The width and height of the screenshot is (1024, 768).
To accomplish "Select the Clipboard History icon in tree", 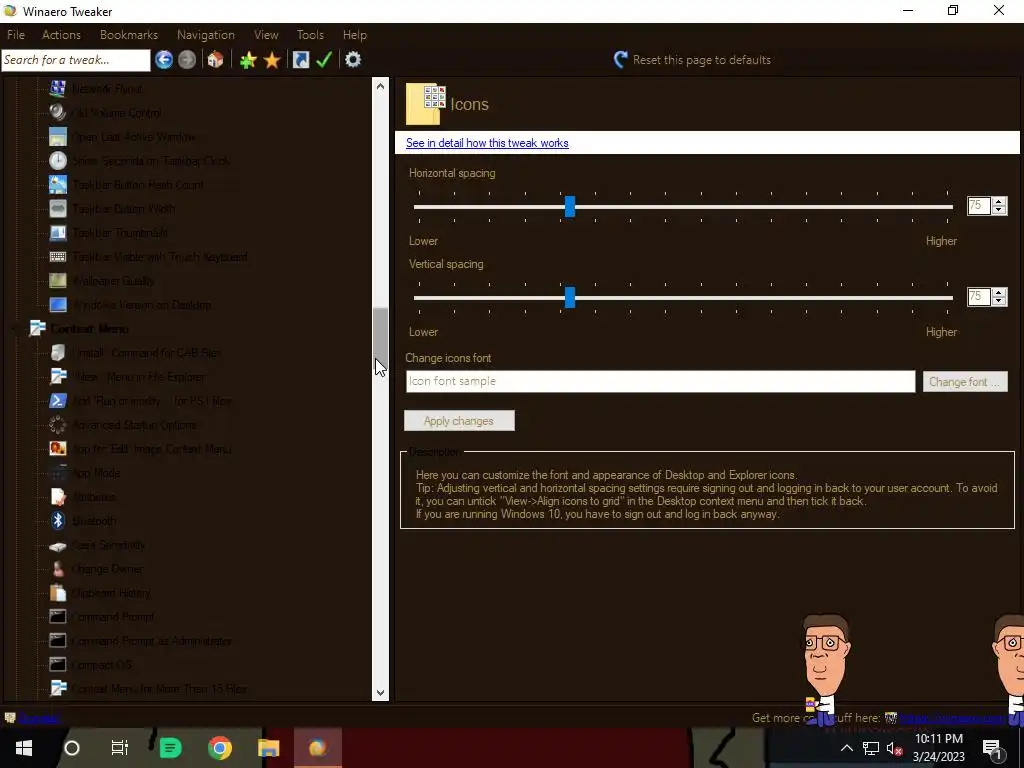I will click(x=57, y=593).
